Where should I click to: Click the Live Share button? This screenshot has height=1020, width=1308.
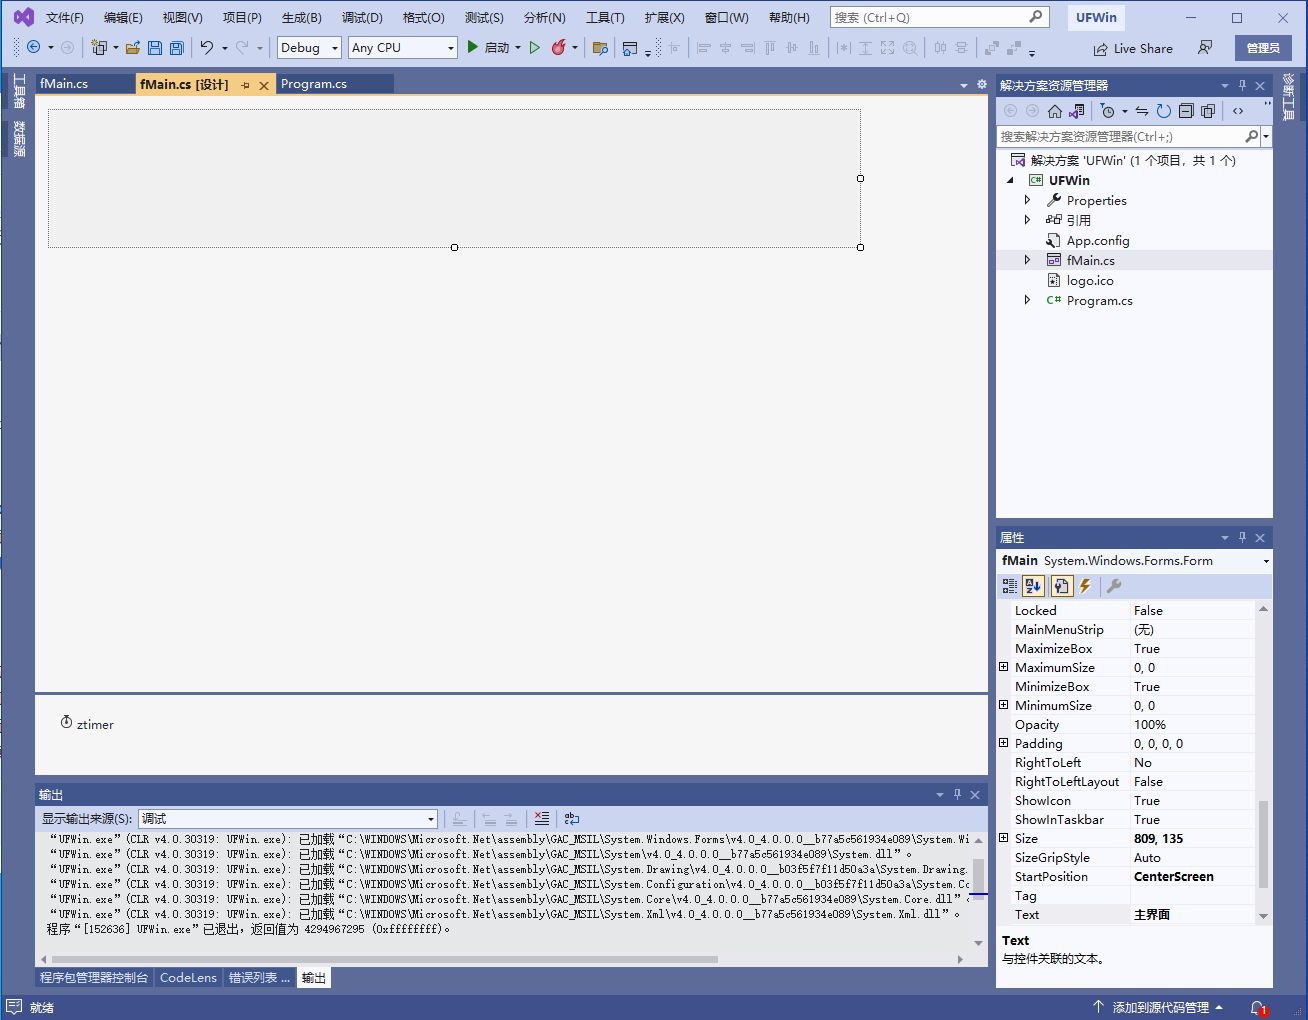1133,48
